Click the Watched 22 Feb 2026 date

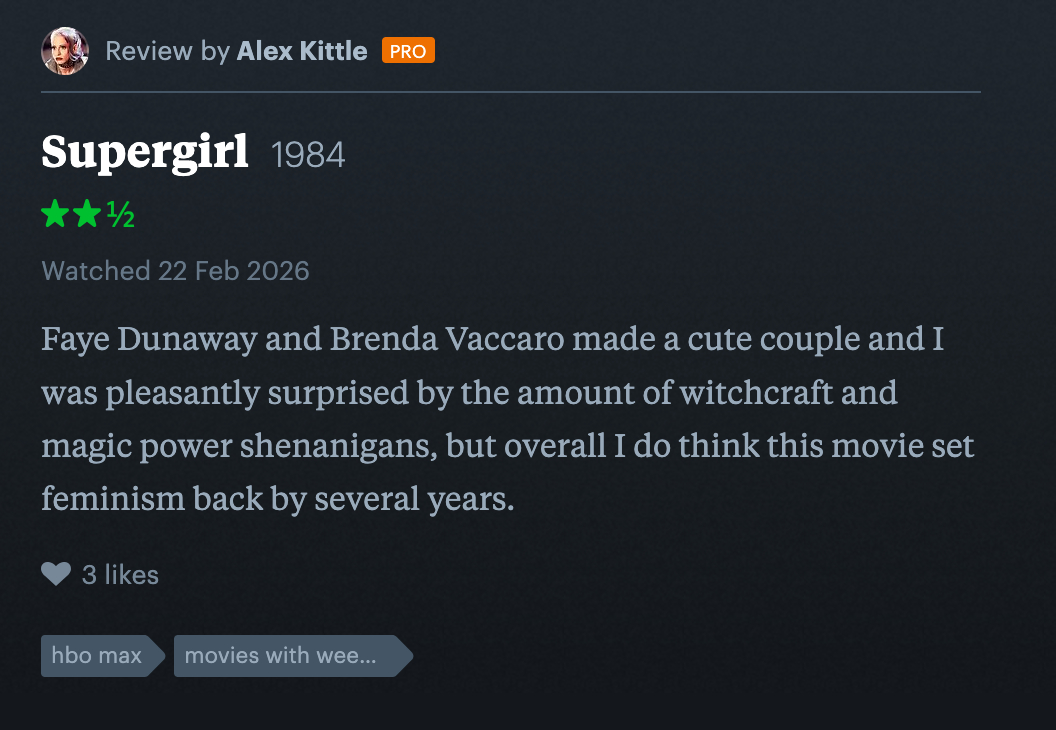coord(175,271)
